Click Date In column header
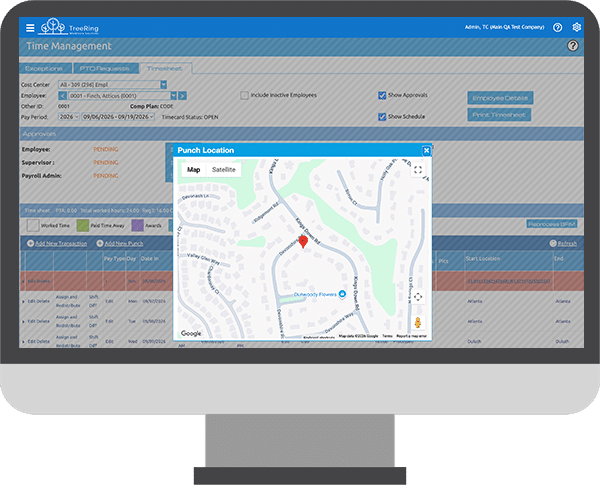The height and width of the screenshot is (485, 600). pyautogui.click(x=149, y=259)
